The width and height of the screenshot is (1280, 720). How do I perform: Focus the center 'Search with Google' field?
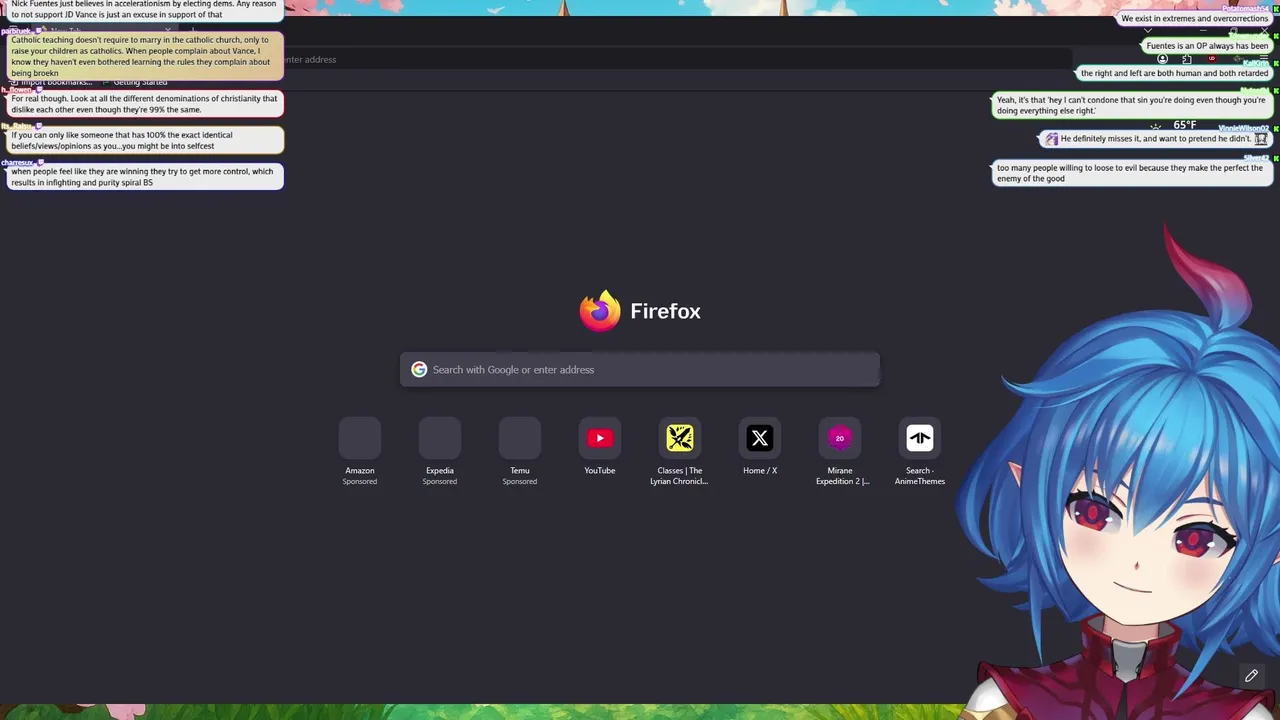(640, 370)
